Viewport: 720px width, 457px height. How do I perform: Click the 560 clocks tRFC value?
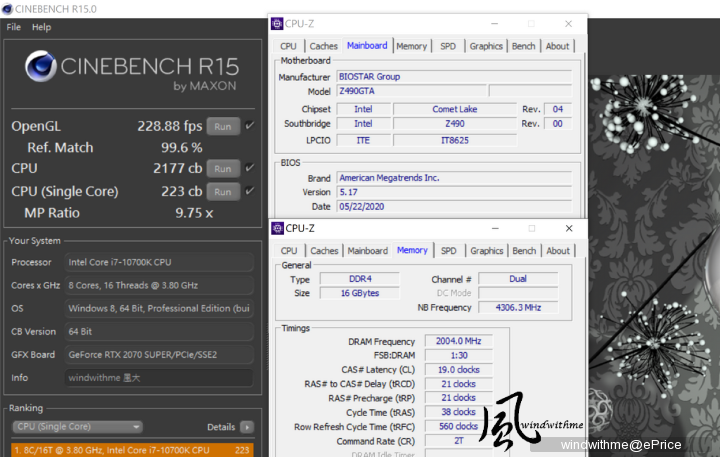click(458, 426)
